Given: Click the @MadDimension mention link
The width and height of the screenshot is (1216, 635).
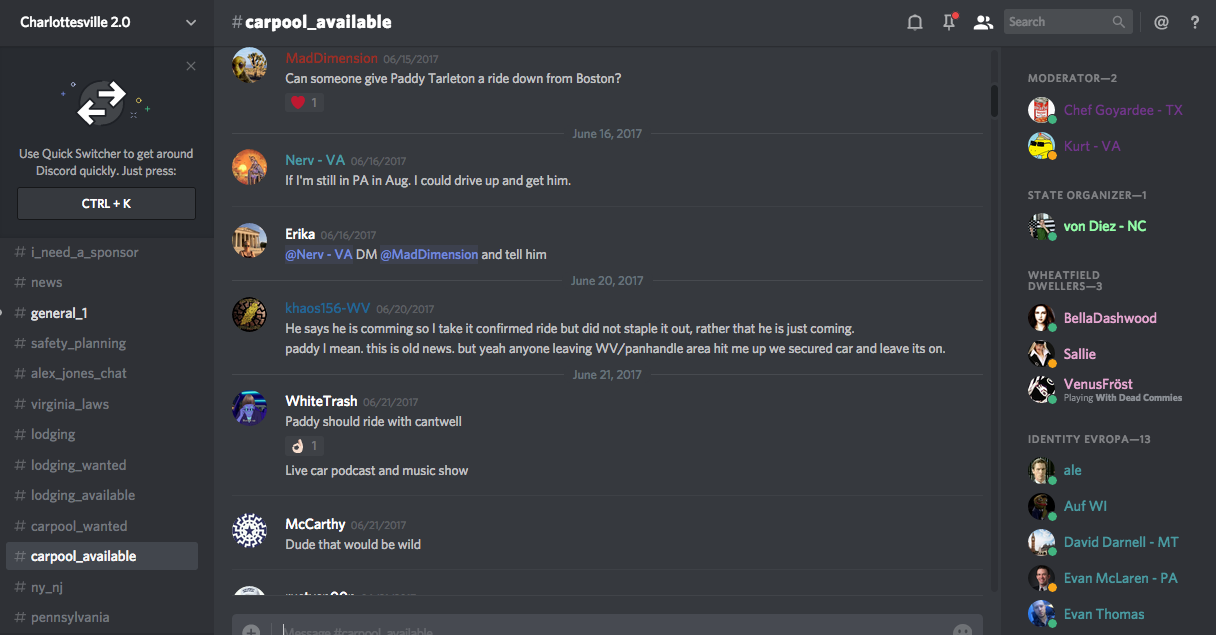Looking at the screenshot, I should (428, 254).
